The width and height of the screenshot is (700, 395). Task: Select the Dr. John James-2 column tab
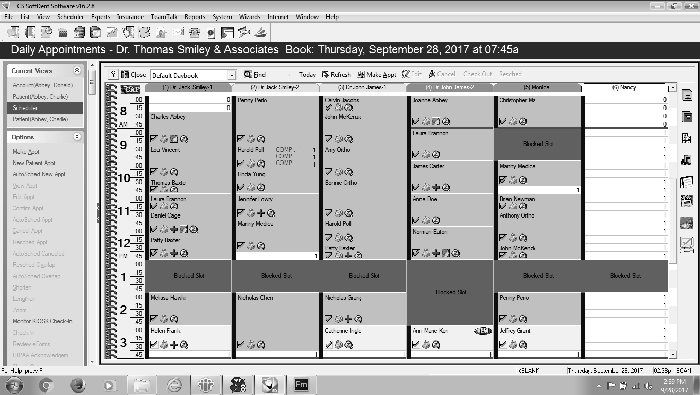point(450,87)
